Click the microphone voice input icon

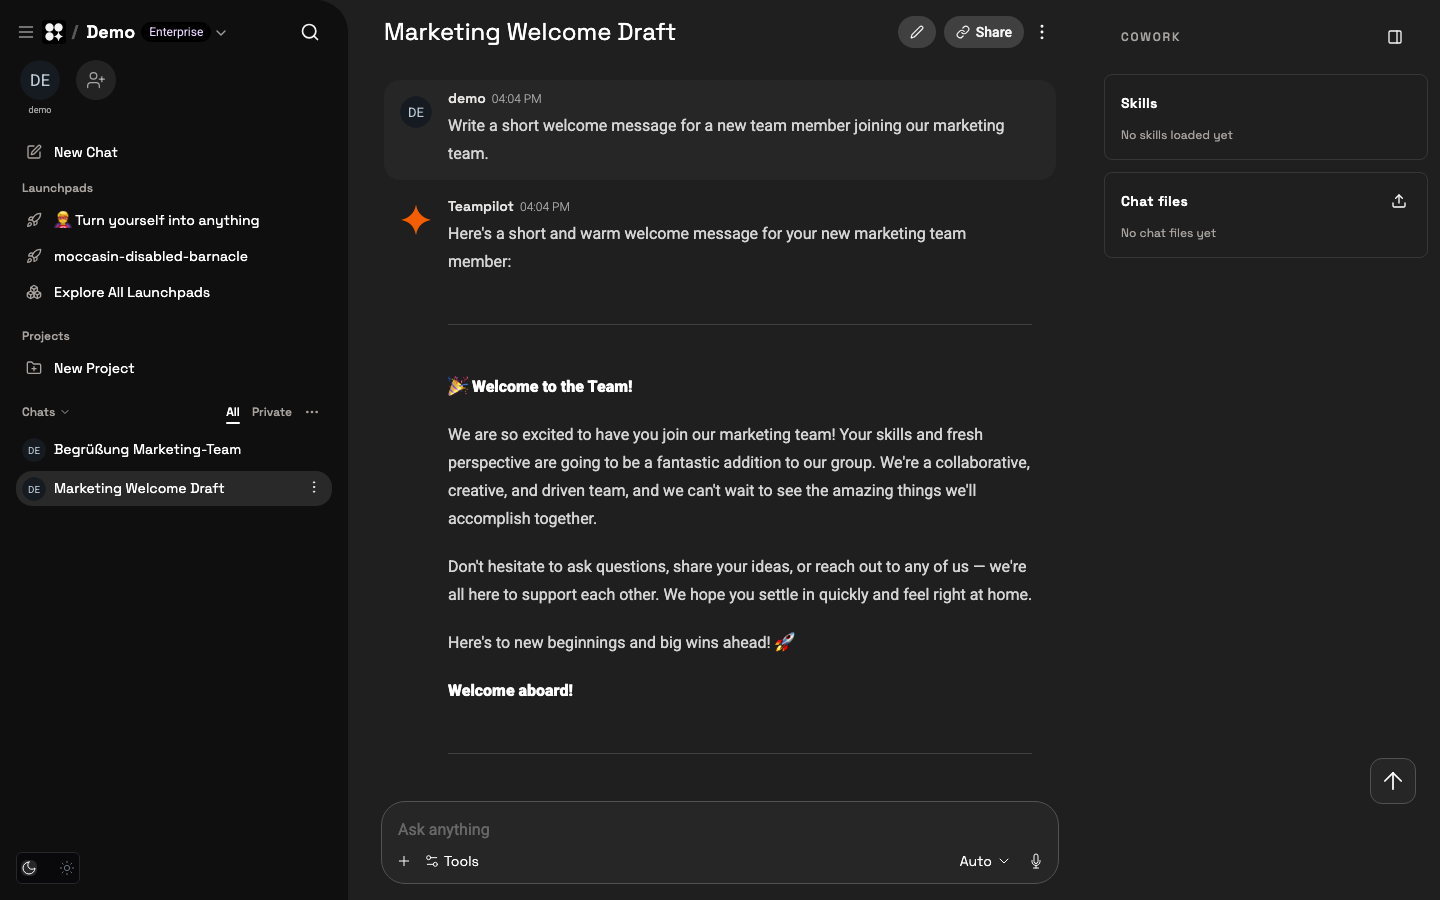(x=1036, y=861)
